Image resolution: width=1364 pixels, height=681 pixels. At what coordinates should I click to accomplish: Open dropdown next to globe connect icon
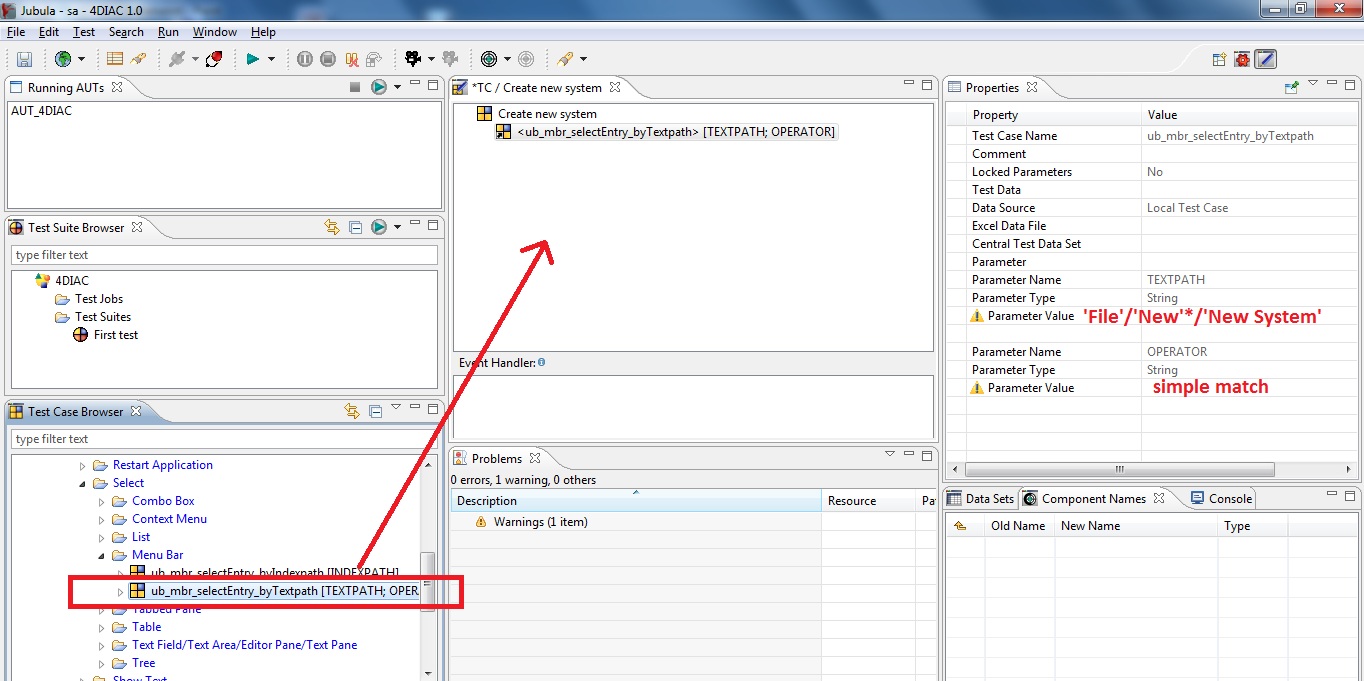(82, 59)
